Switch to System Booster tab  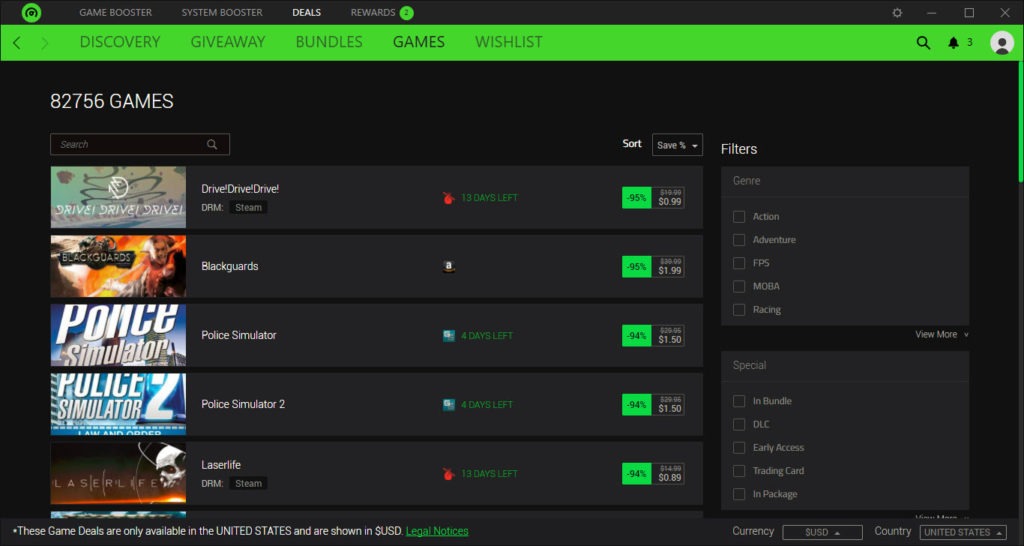coord(222,12)
